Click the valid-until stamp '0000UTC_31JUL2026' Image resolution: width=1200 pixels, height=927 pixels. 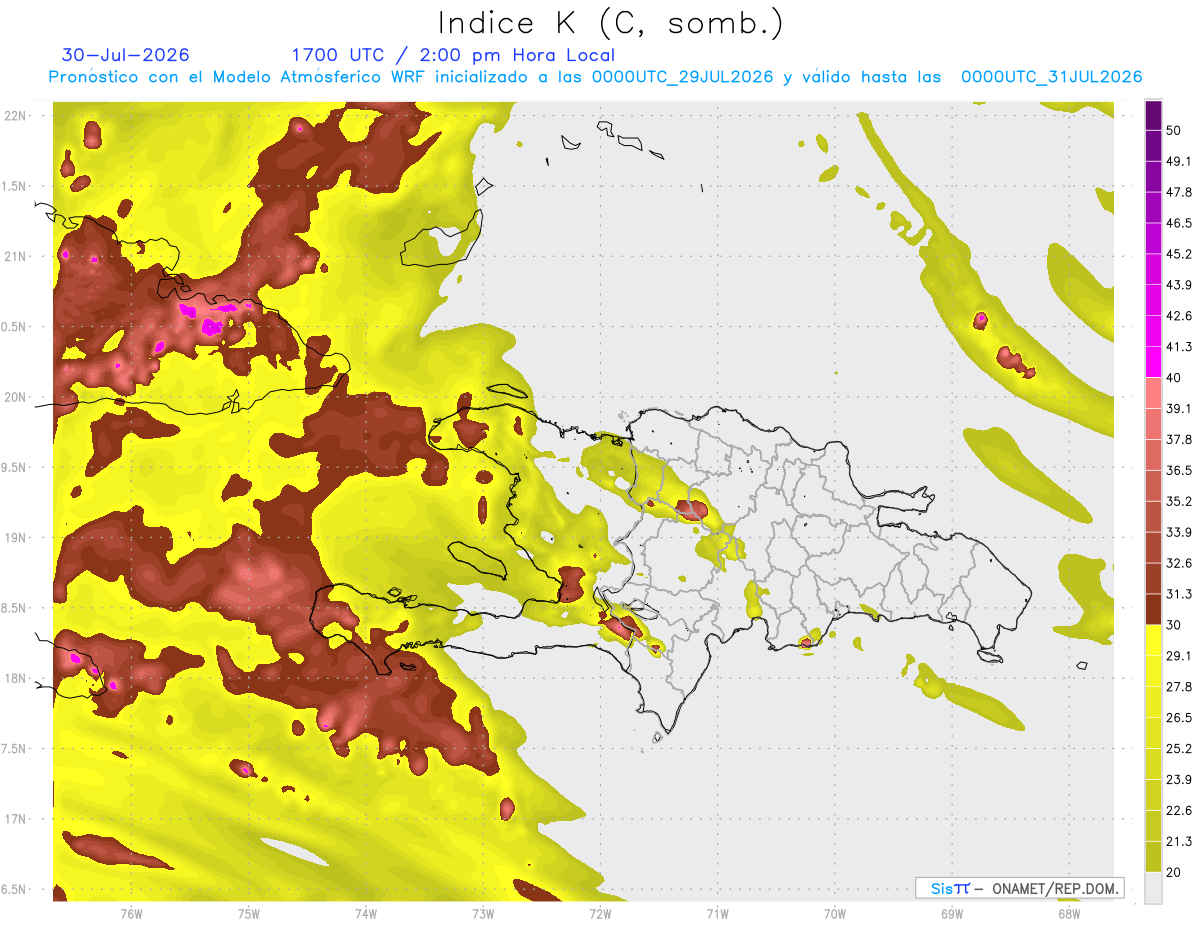coord(1051,77)
